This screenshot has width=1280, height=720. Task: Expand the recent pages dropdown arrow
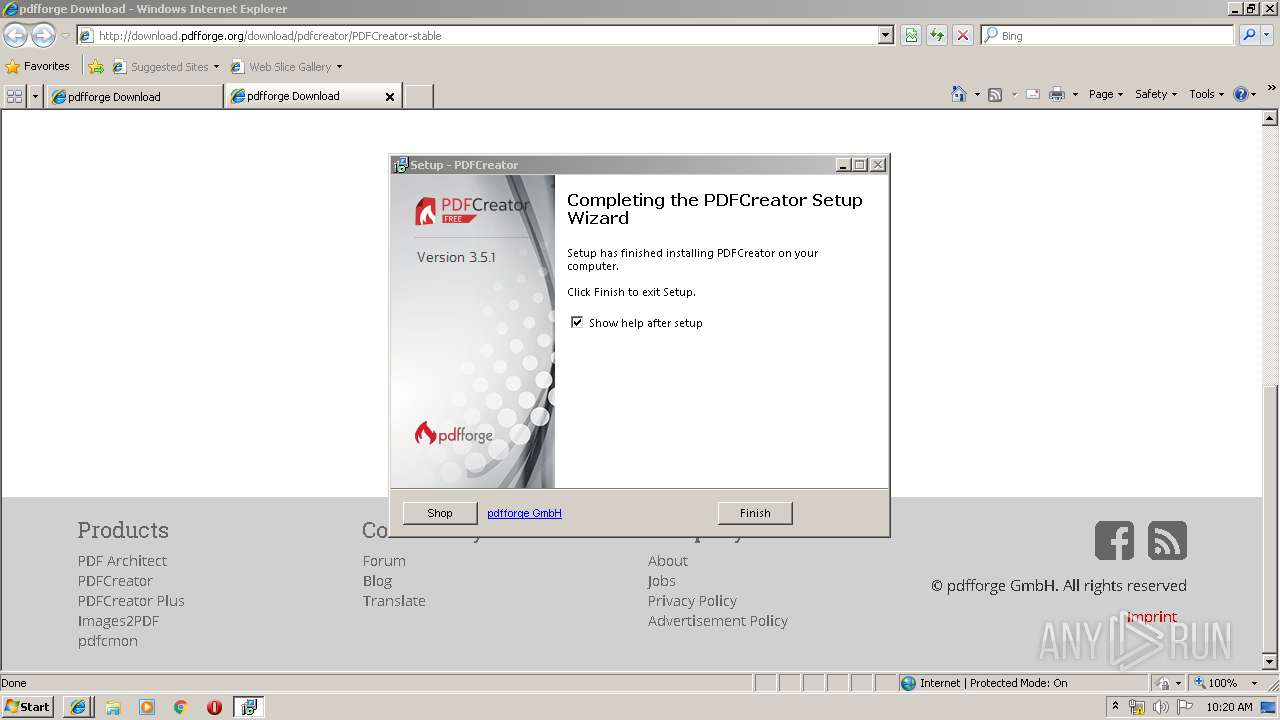coord(65,36)
